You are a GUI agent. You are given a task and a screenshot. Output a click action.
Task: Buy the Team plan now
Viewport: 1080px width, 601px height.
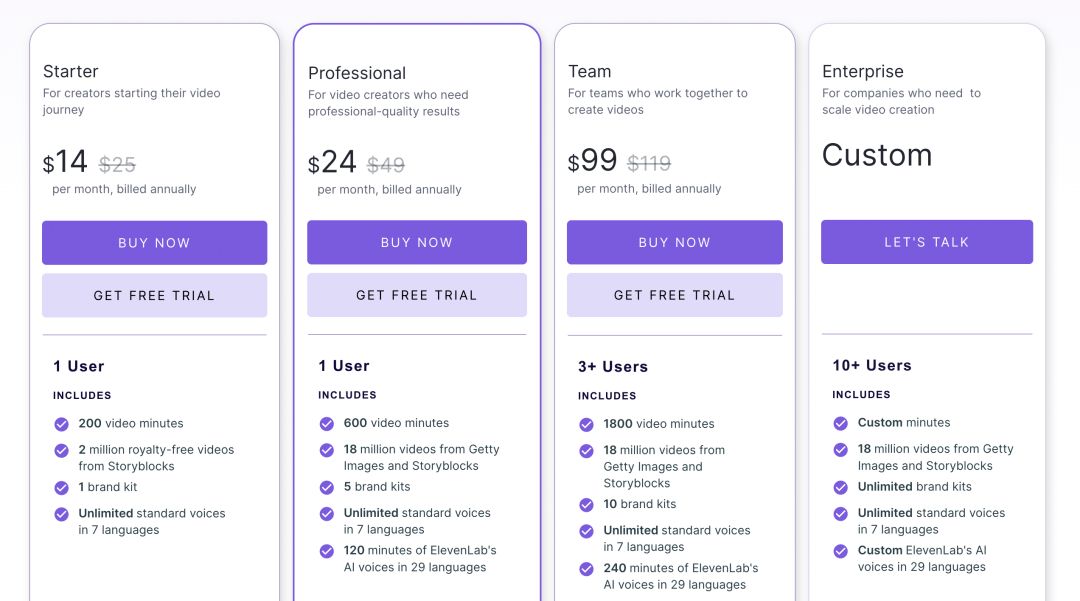coord(674,242)
